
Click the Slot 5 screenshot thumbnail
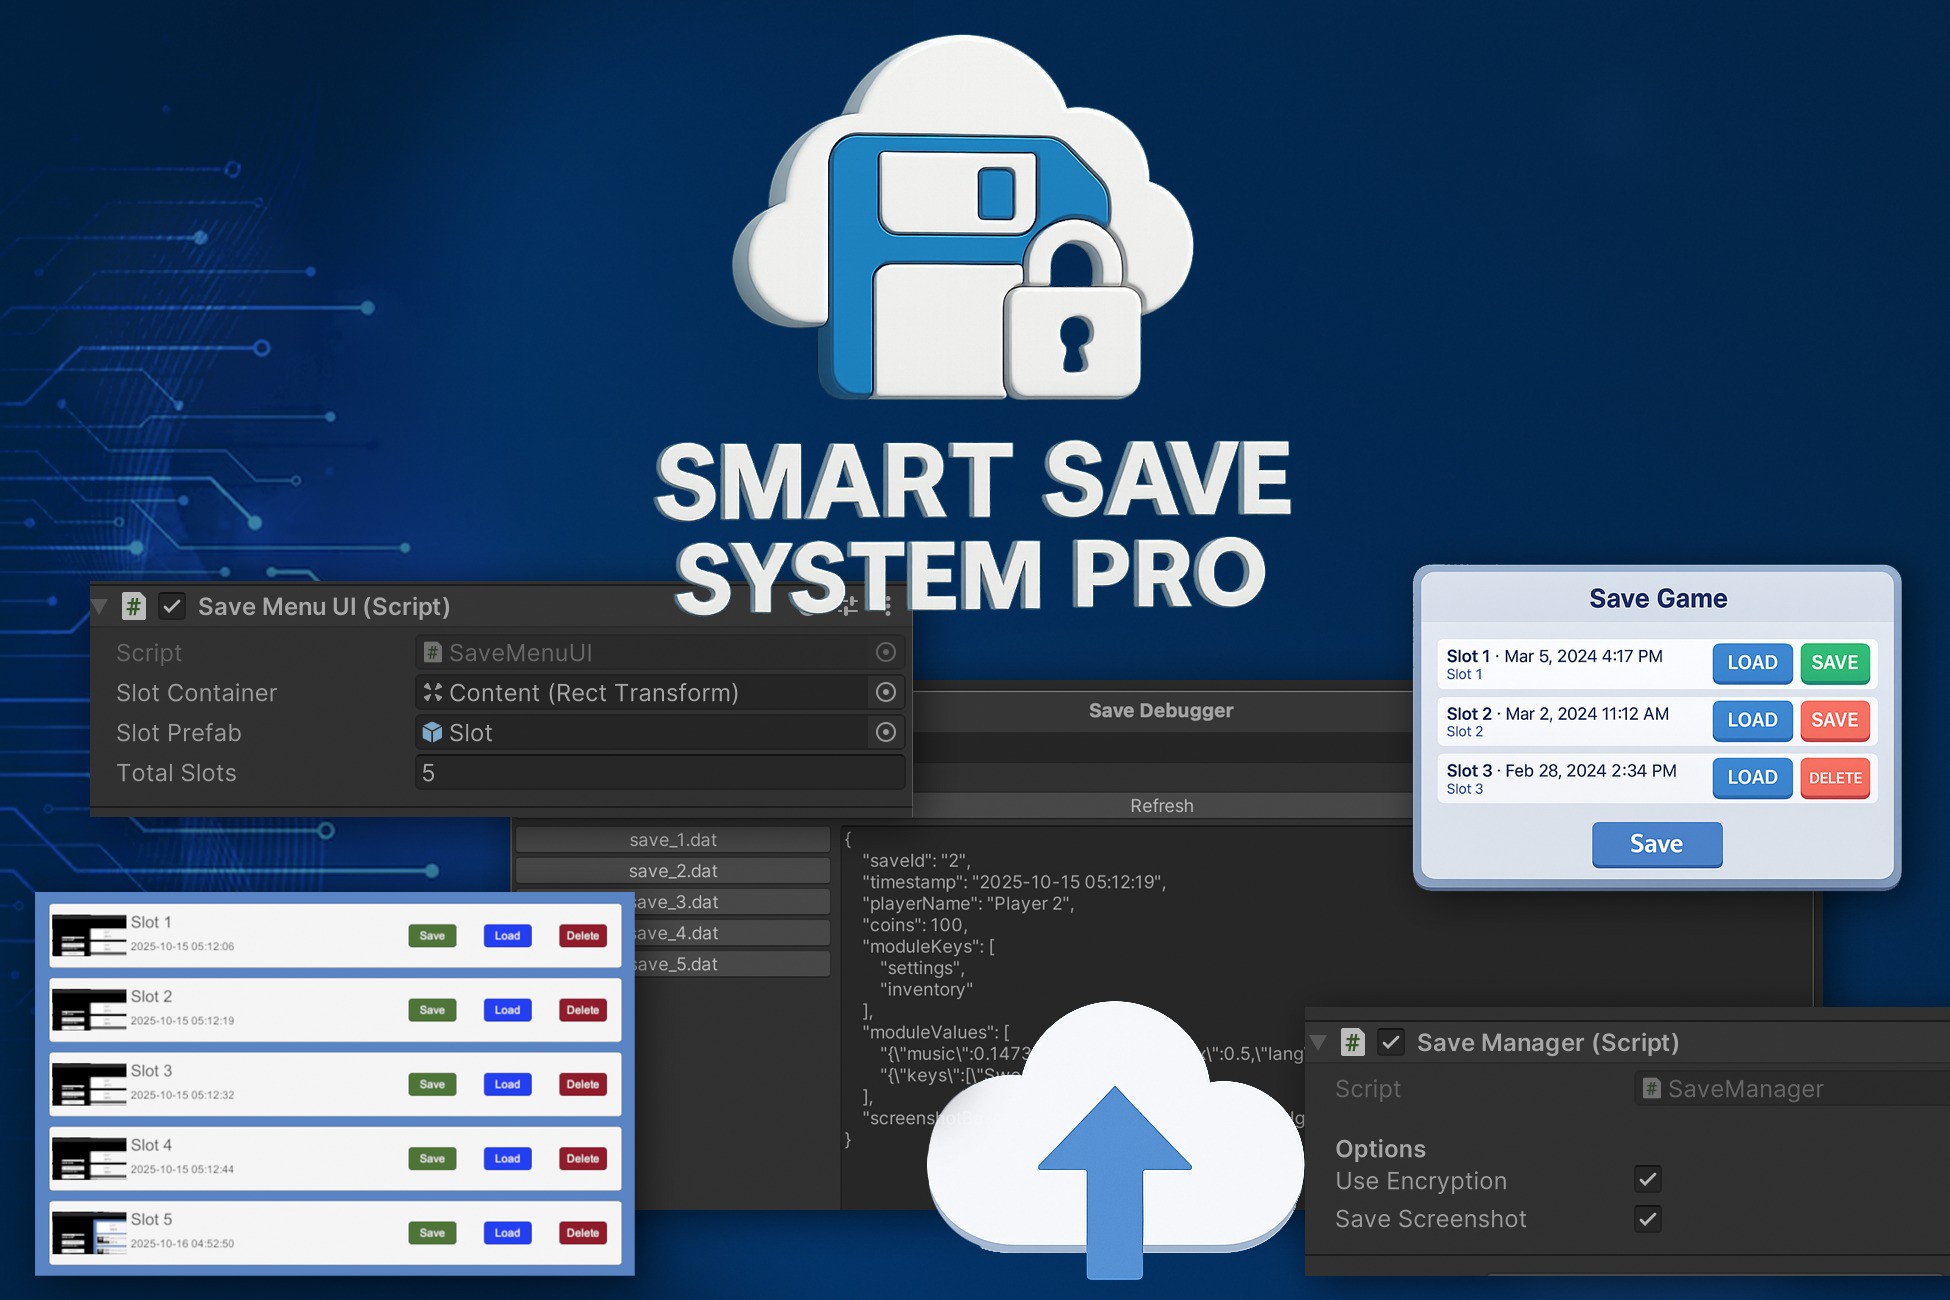tap(88, 1232)
